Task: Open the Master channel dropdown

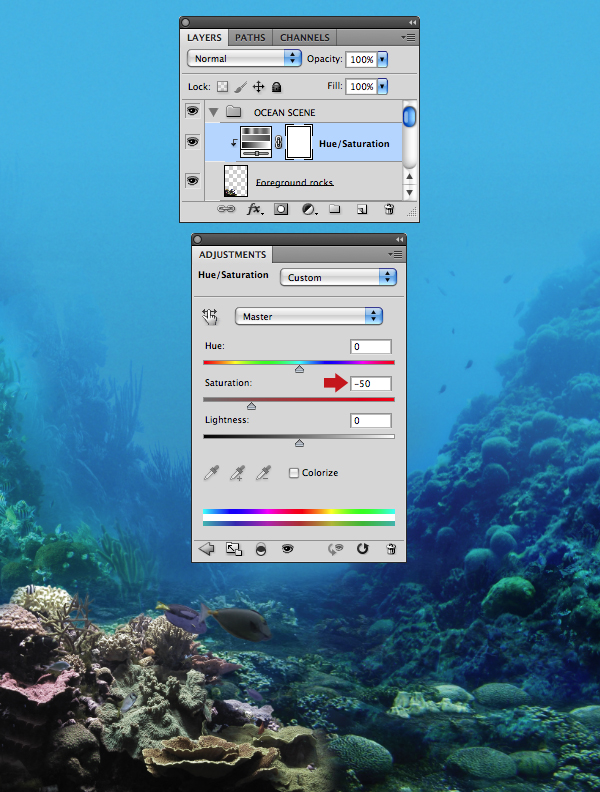Action: point(309,317)
